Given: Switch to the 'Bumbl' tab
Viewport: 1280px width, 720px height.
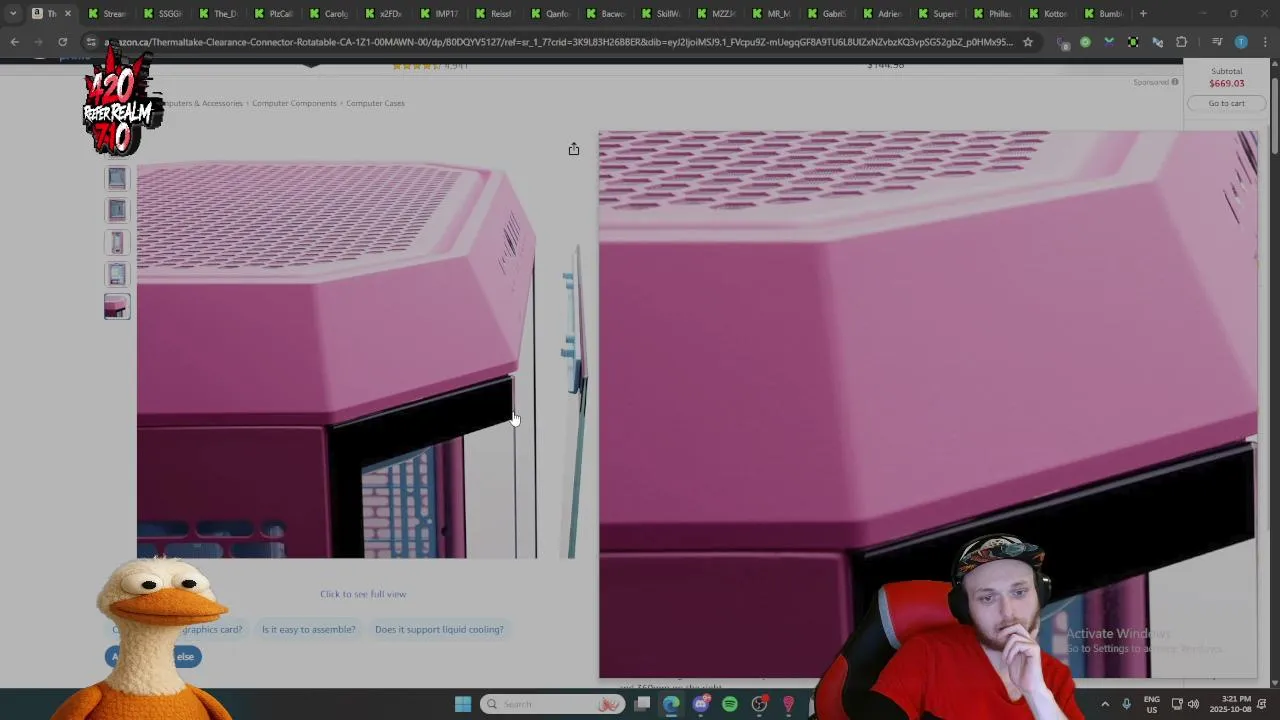Looking at the screenshot, I should pos(1103,14).
